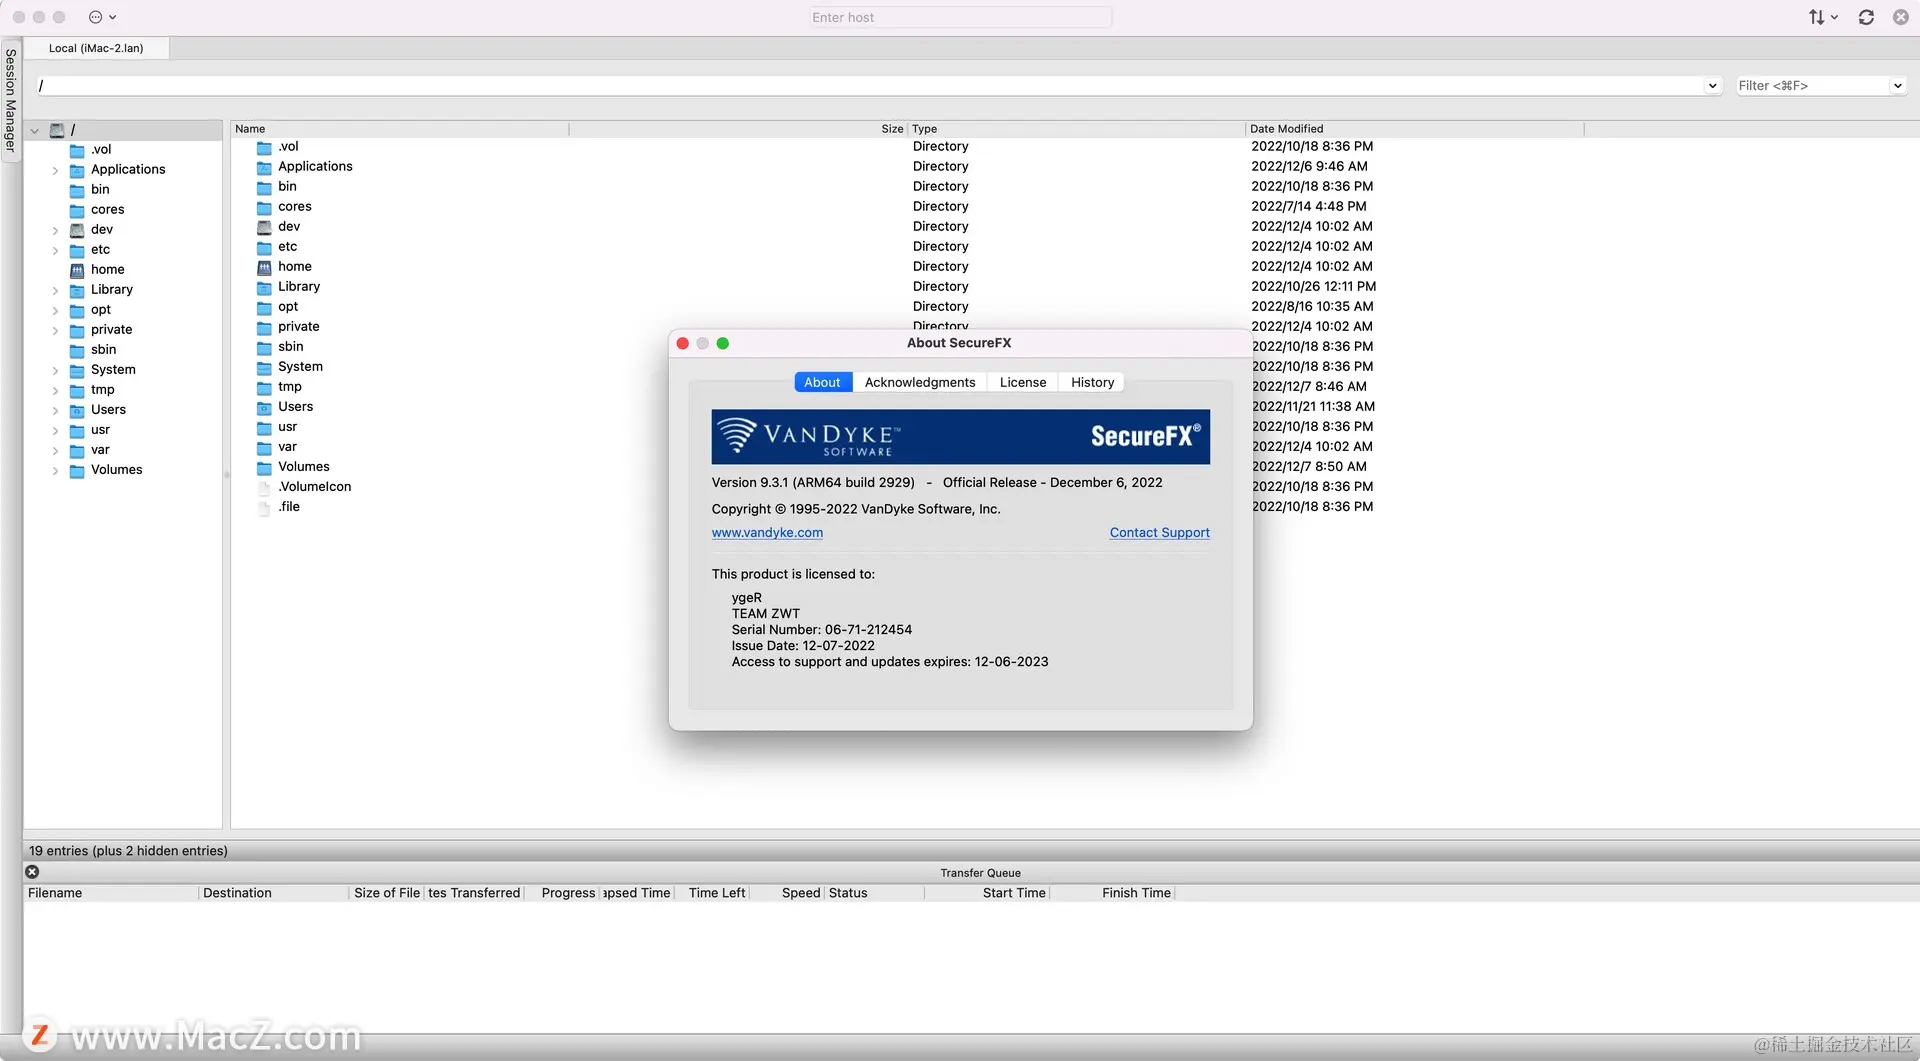1920x1061 pixels.
Task: Switch to the About tab
Action: tap(822, 382)
